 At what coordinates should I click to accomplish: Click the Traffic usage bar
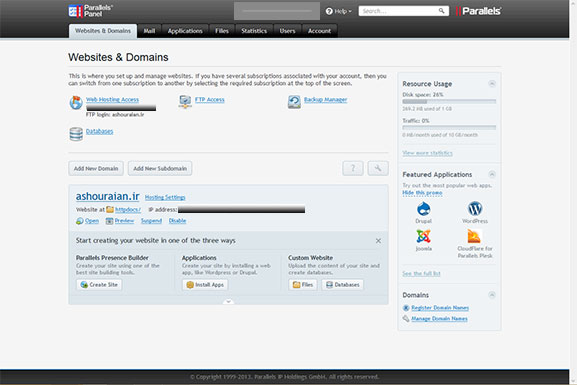click(449, 127)
